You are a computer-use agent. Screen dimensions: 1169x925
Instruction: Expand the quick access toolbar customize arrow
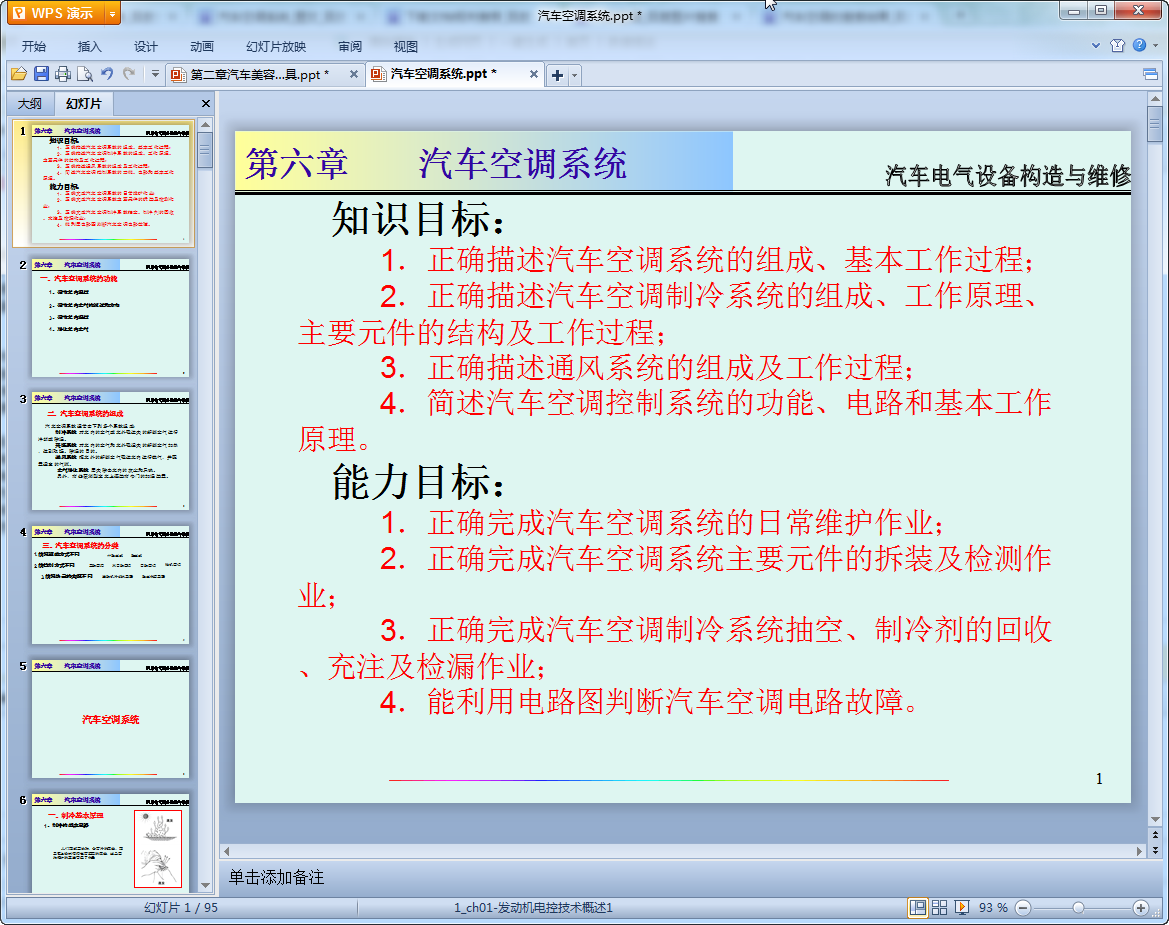click(x=155, y=74)
